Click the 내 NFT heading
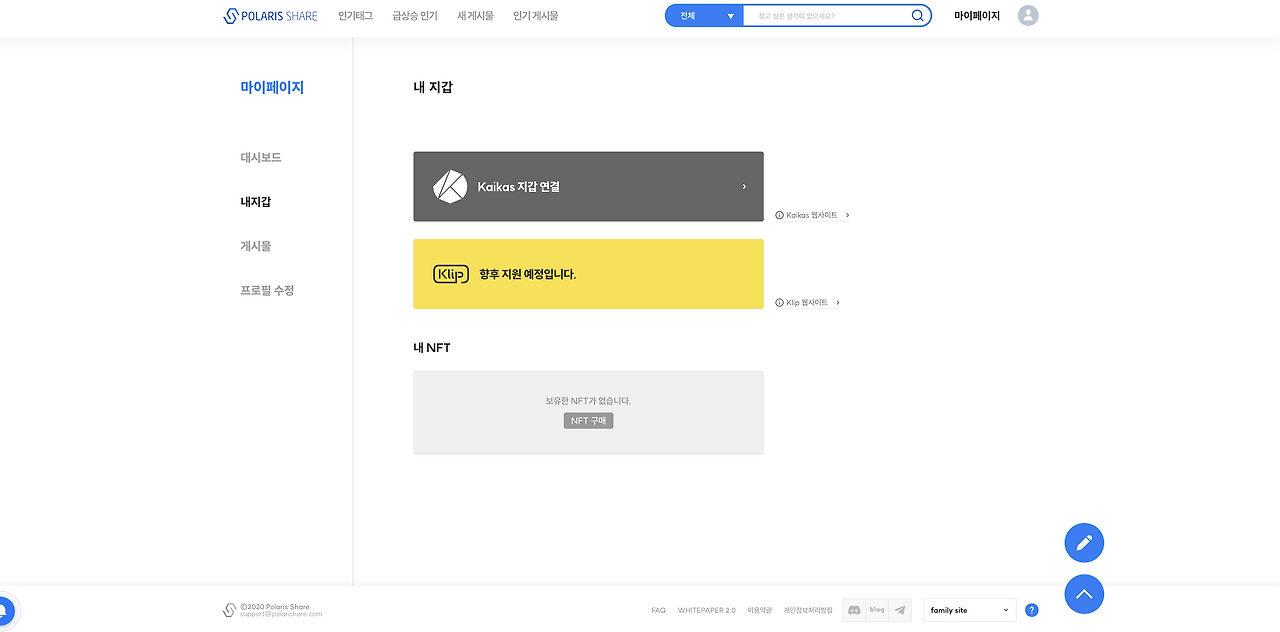Viewport: 1280px width, 632px height. (x=432, y=348)
